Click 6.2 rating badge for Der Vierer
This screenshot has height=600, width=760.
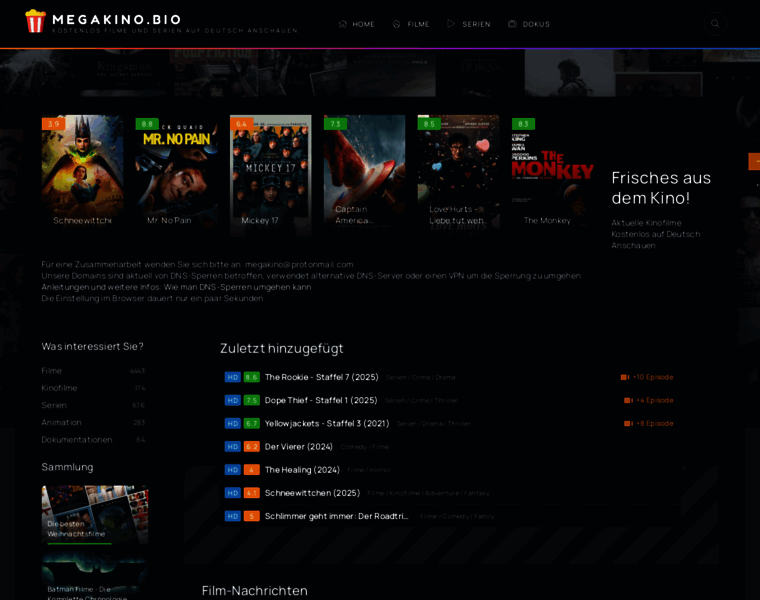[x=252, y=447]
